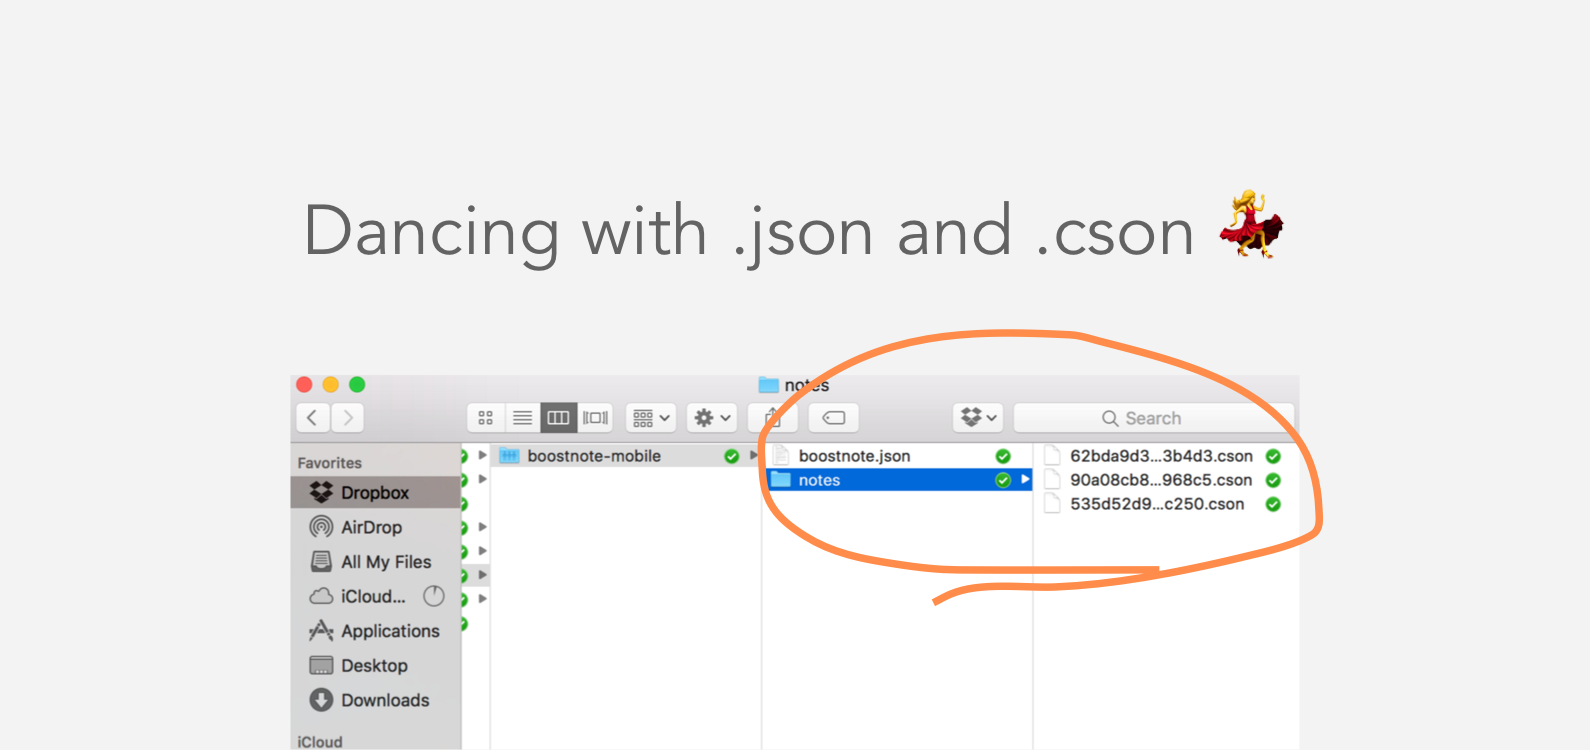This screenshot has height=750, width=1590.
Task: Click the green zoom window button
Action: click(357, 385)
